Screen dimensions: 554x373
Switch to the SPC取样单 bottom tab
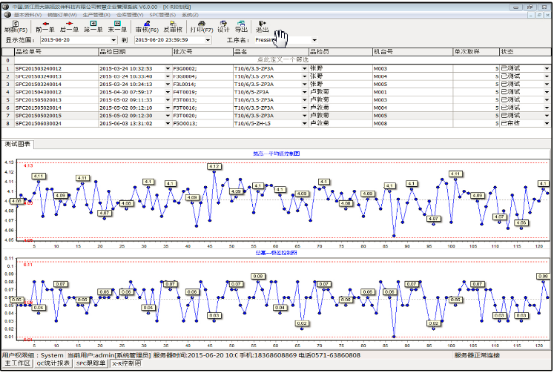pyautogui.click(x=91, y=363)
